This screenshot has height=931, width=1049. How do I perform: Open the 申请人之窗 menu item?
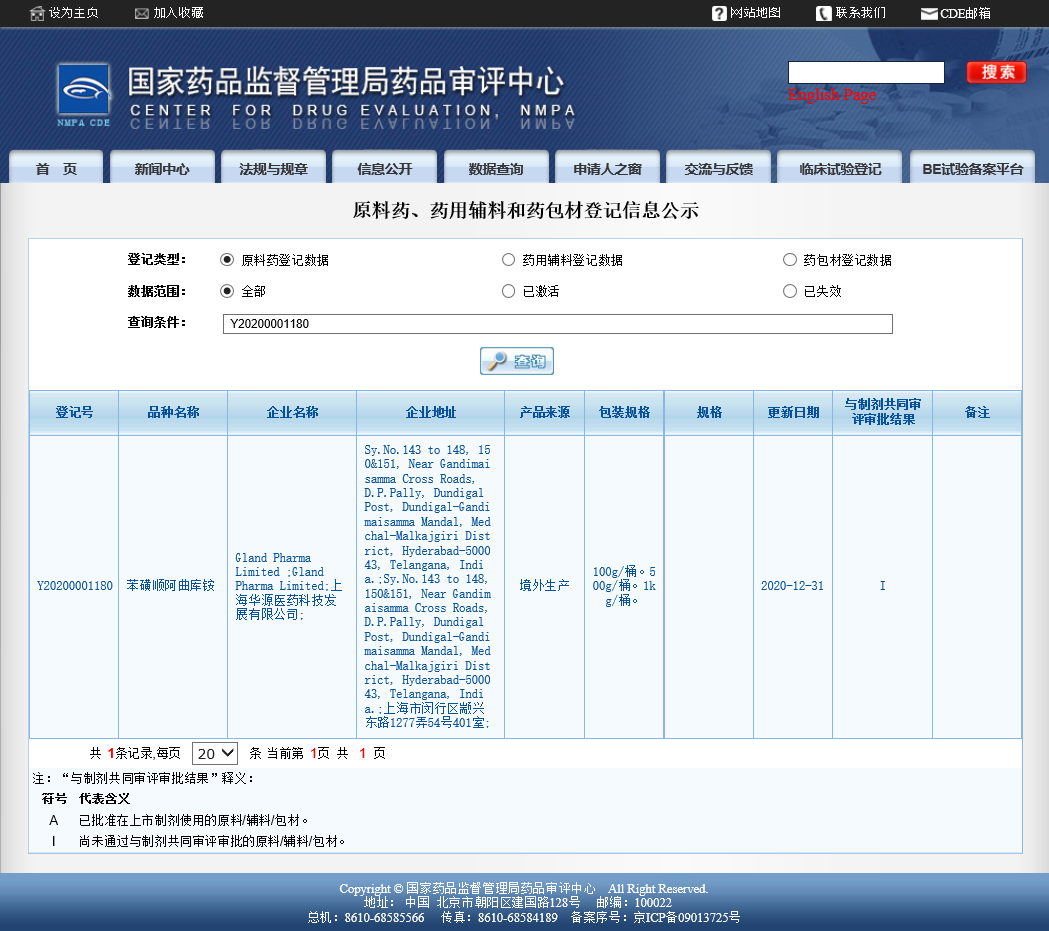(x=607, y=168)
